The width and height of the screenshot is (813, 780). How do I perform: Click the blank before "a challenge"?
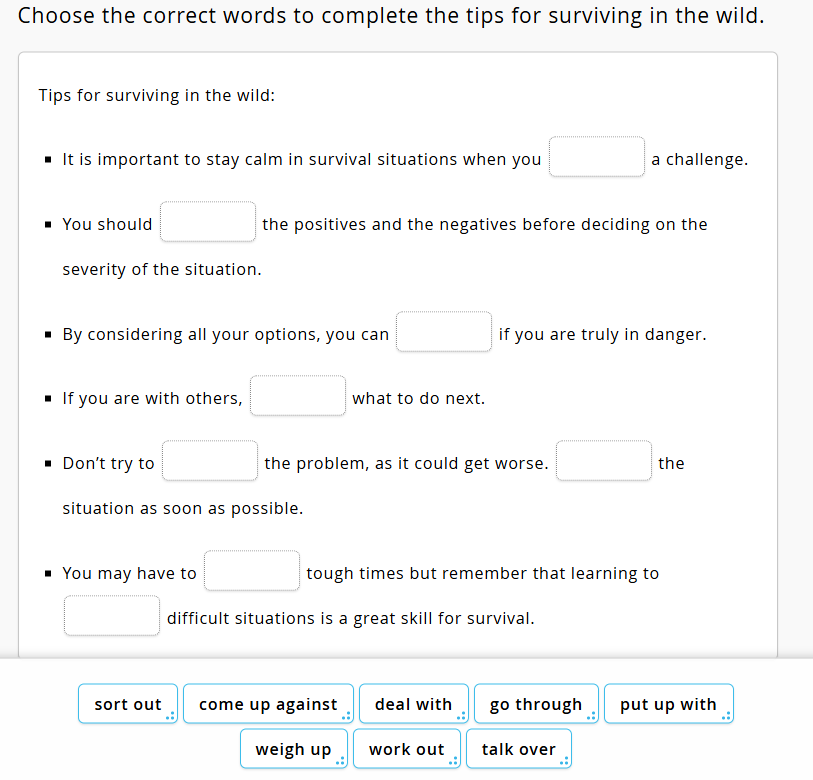(x=597, y=157)
